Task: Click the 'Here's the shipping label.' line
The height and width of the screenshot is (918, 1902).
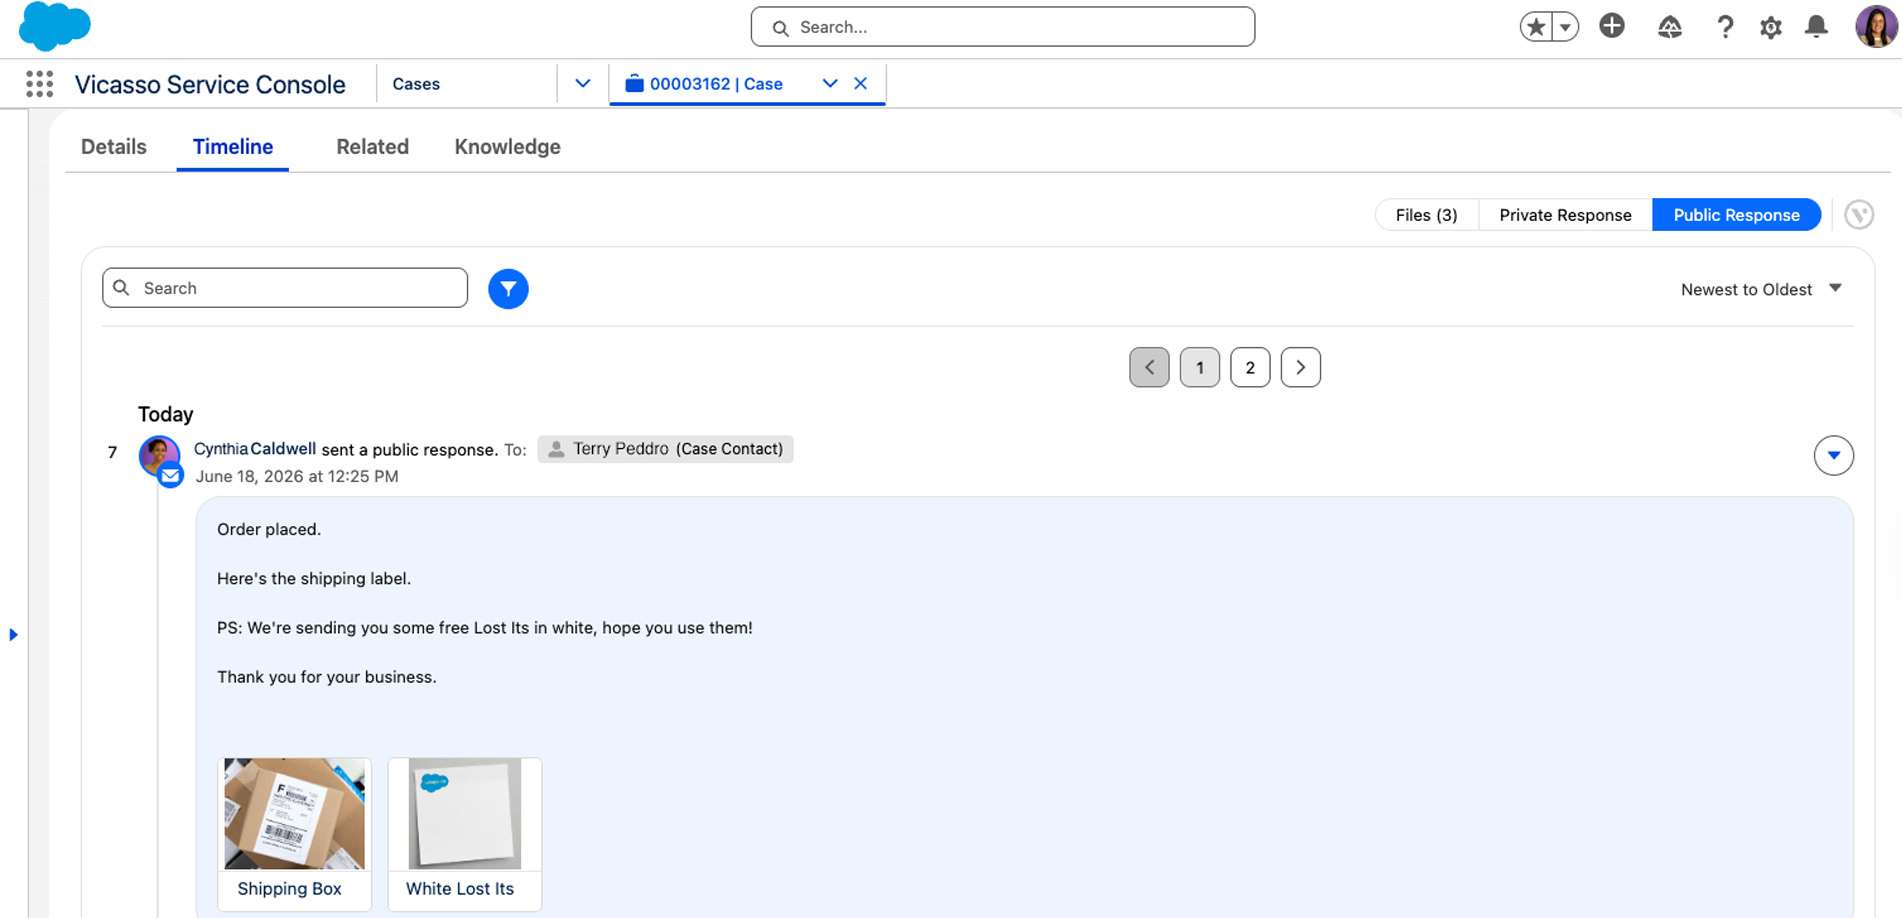Action: click(x=314, y=579)
